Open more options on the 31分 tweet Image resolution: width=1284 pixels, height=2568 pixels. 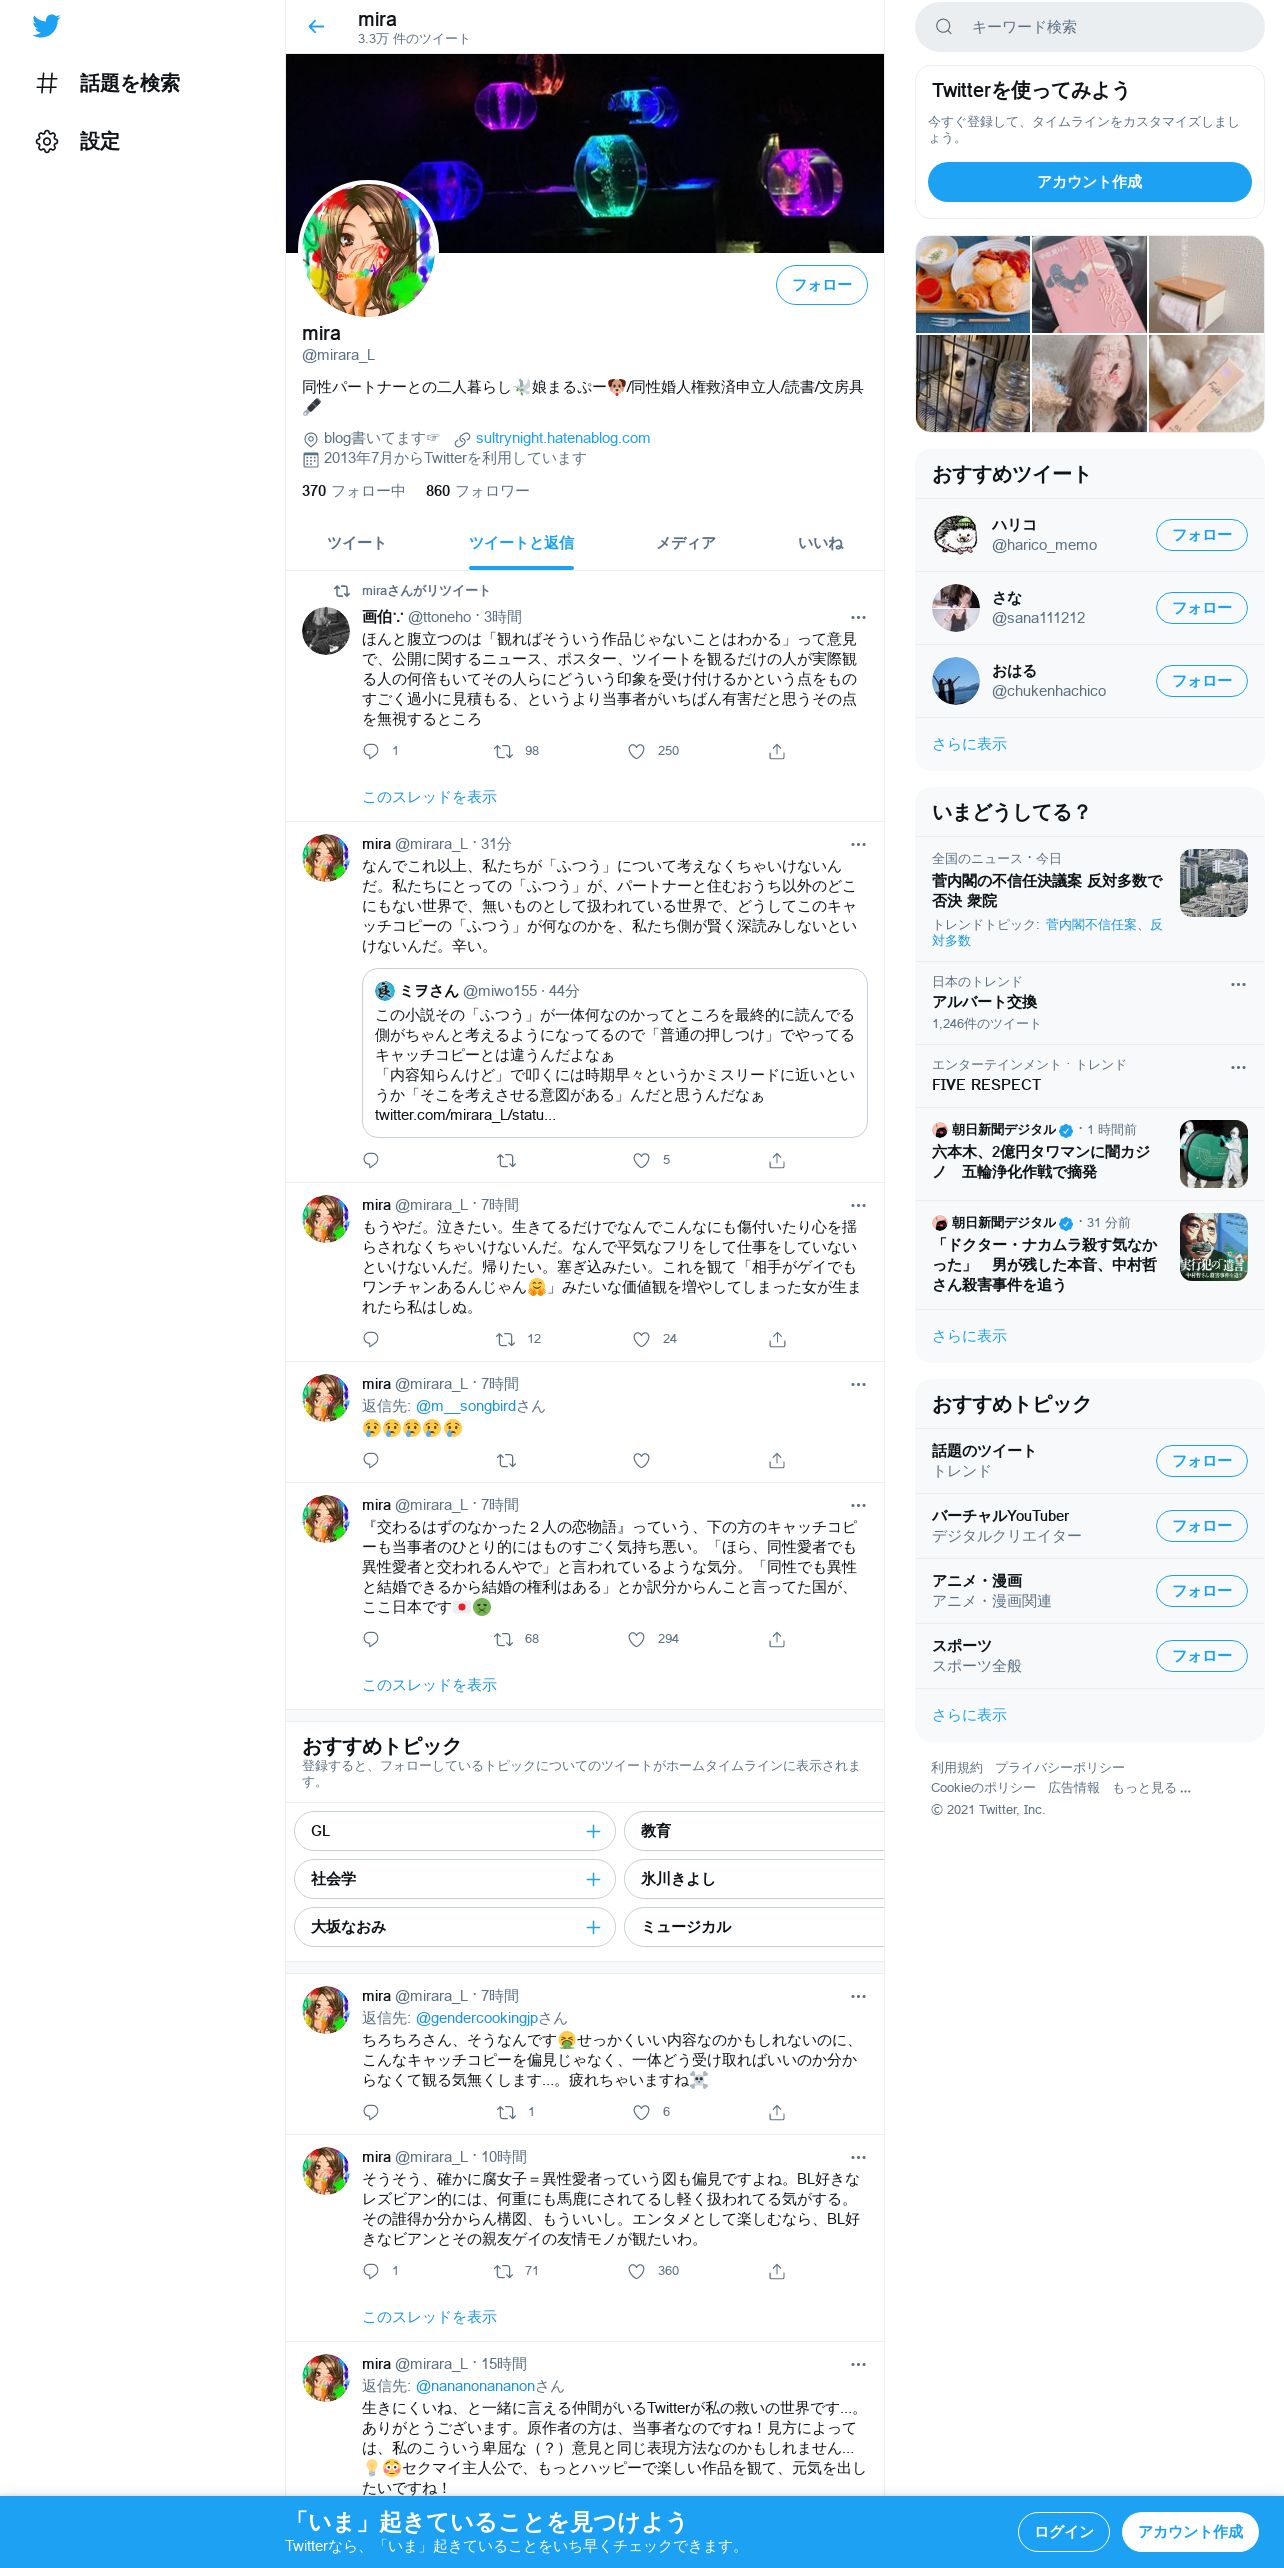858,845
